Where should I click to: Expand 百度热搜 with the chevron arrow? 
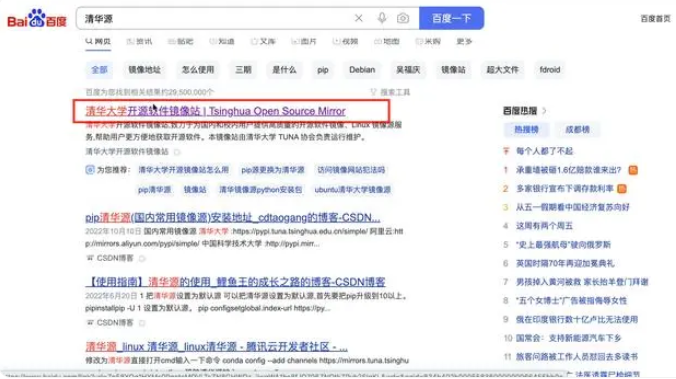(545, 111)
